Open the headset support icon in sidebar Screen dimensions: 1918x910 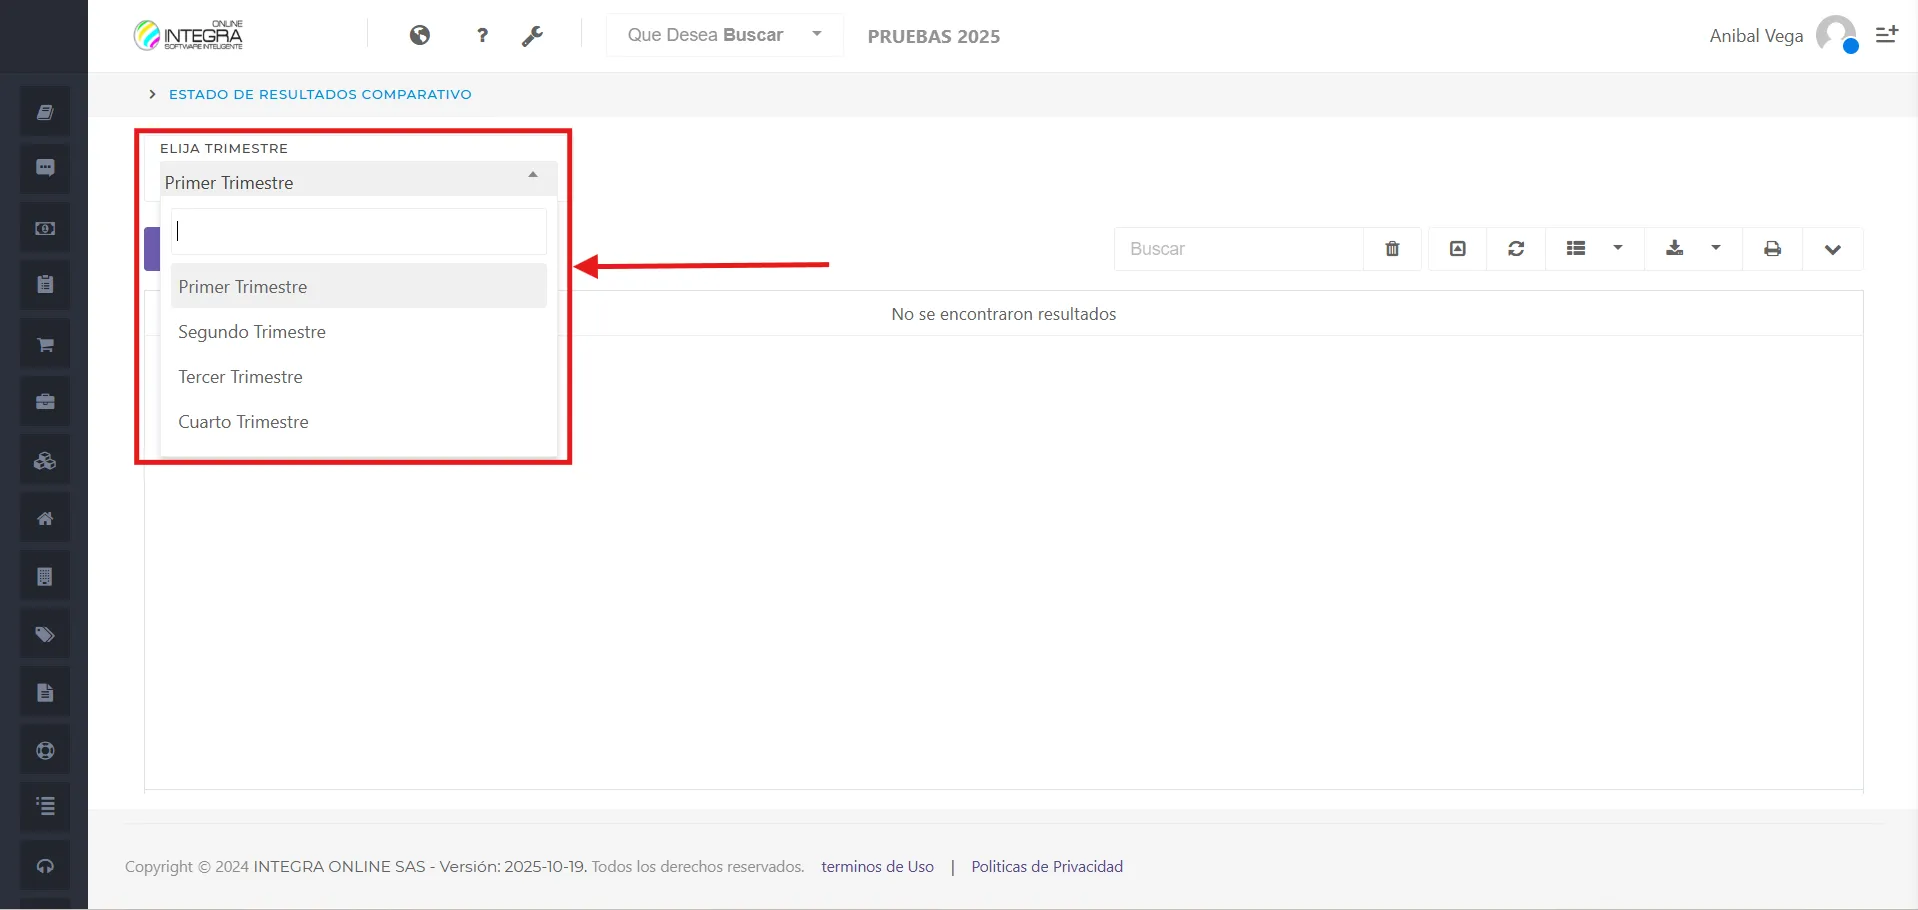click(x=45, y=866)
